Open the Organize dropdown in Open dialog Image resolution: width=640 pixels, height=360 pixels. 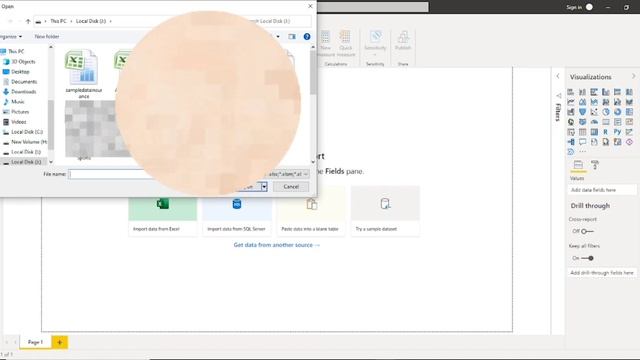pyautogui.click(x=11, y=37)
